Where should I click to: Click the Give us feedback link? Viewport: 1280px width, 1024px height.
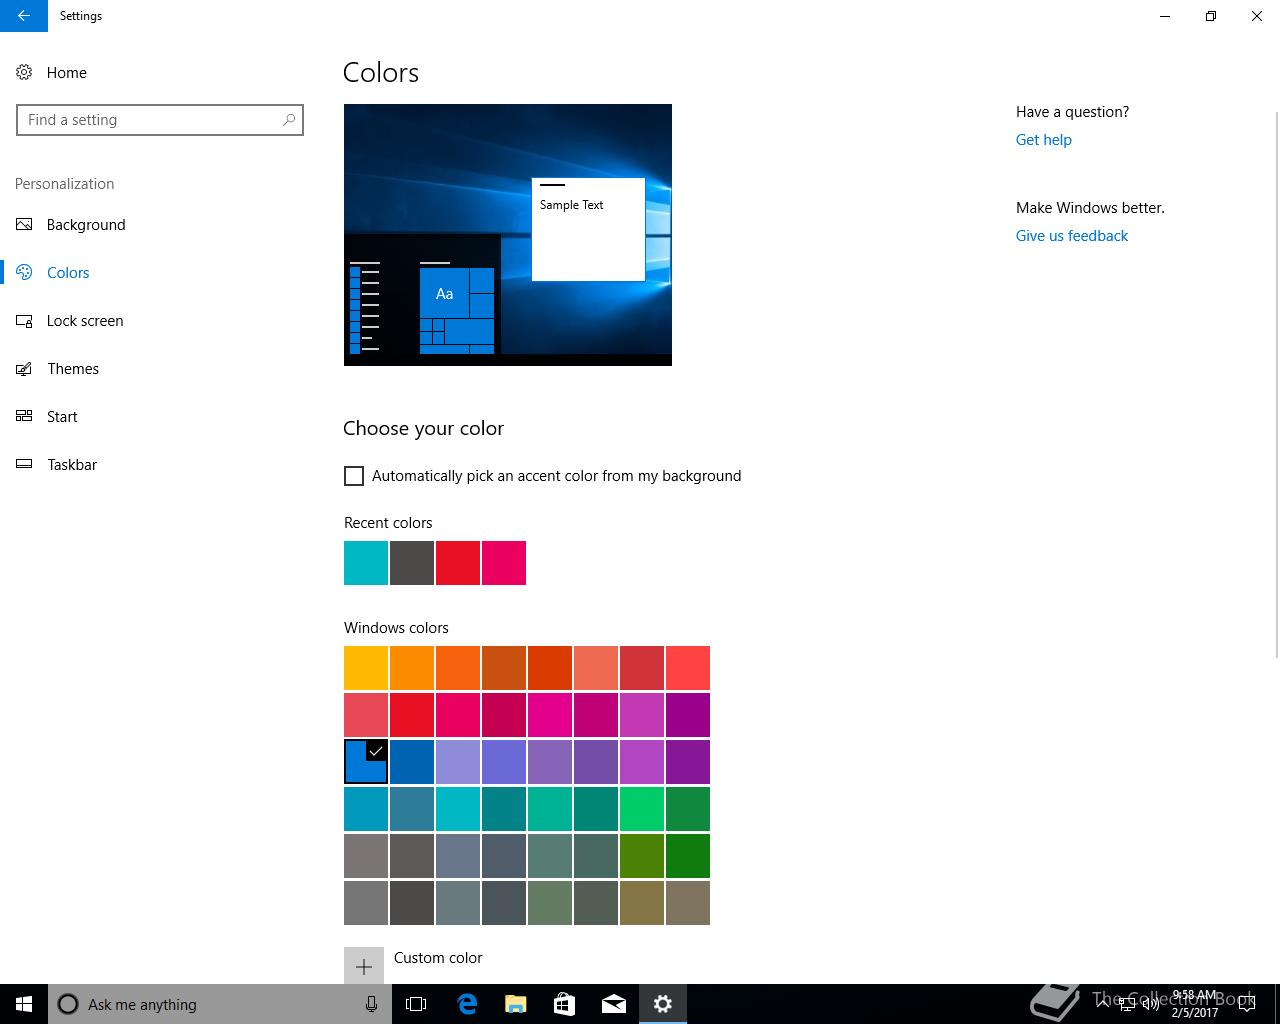[x=1072, y=236]
